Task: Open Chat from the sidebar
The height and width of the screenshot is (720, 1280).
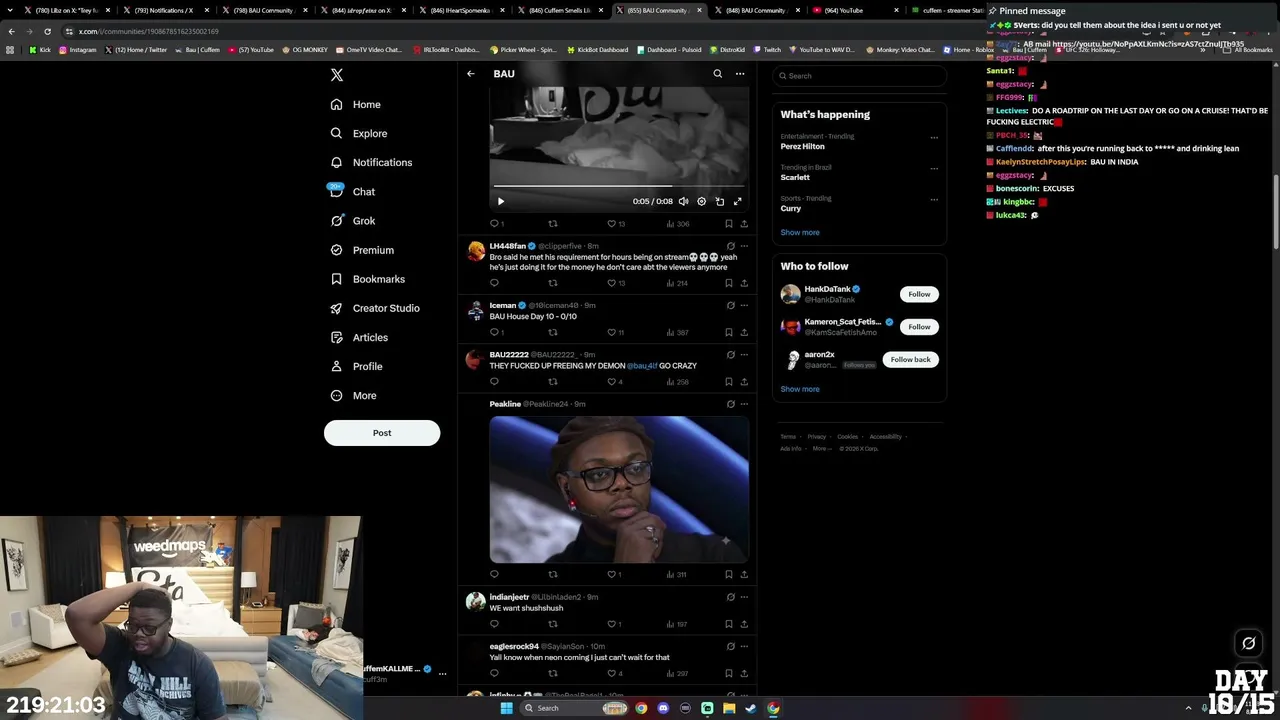Action: [352, 191]
